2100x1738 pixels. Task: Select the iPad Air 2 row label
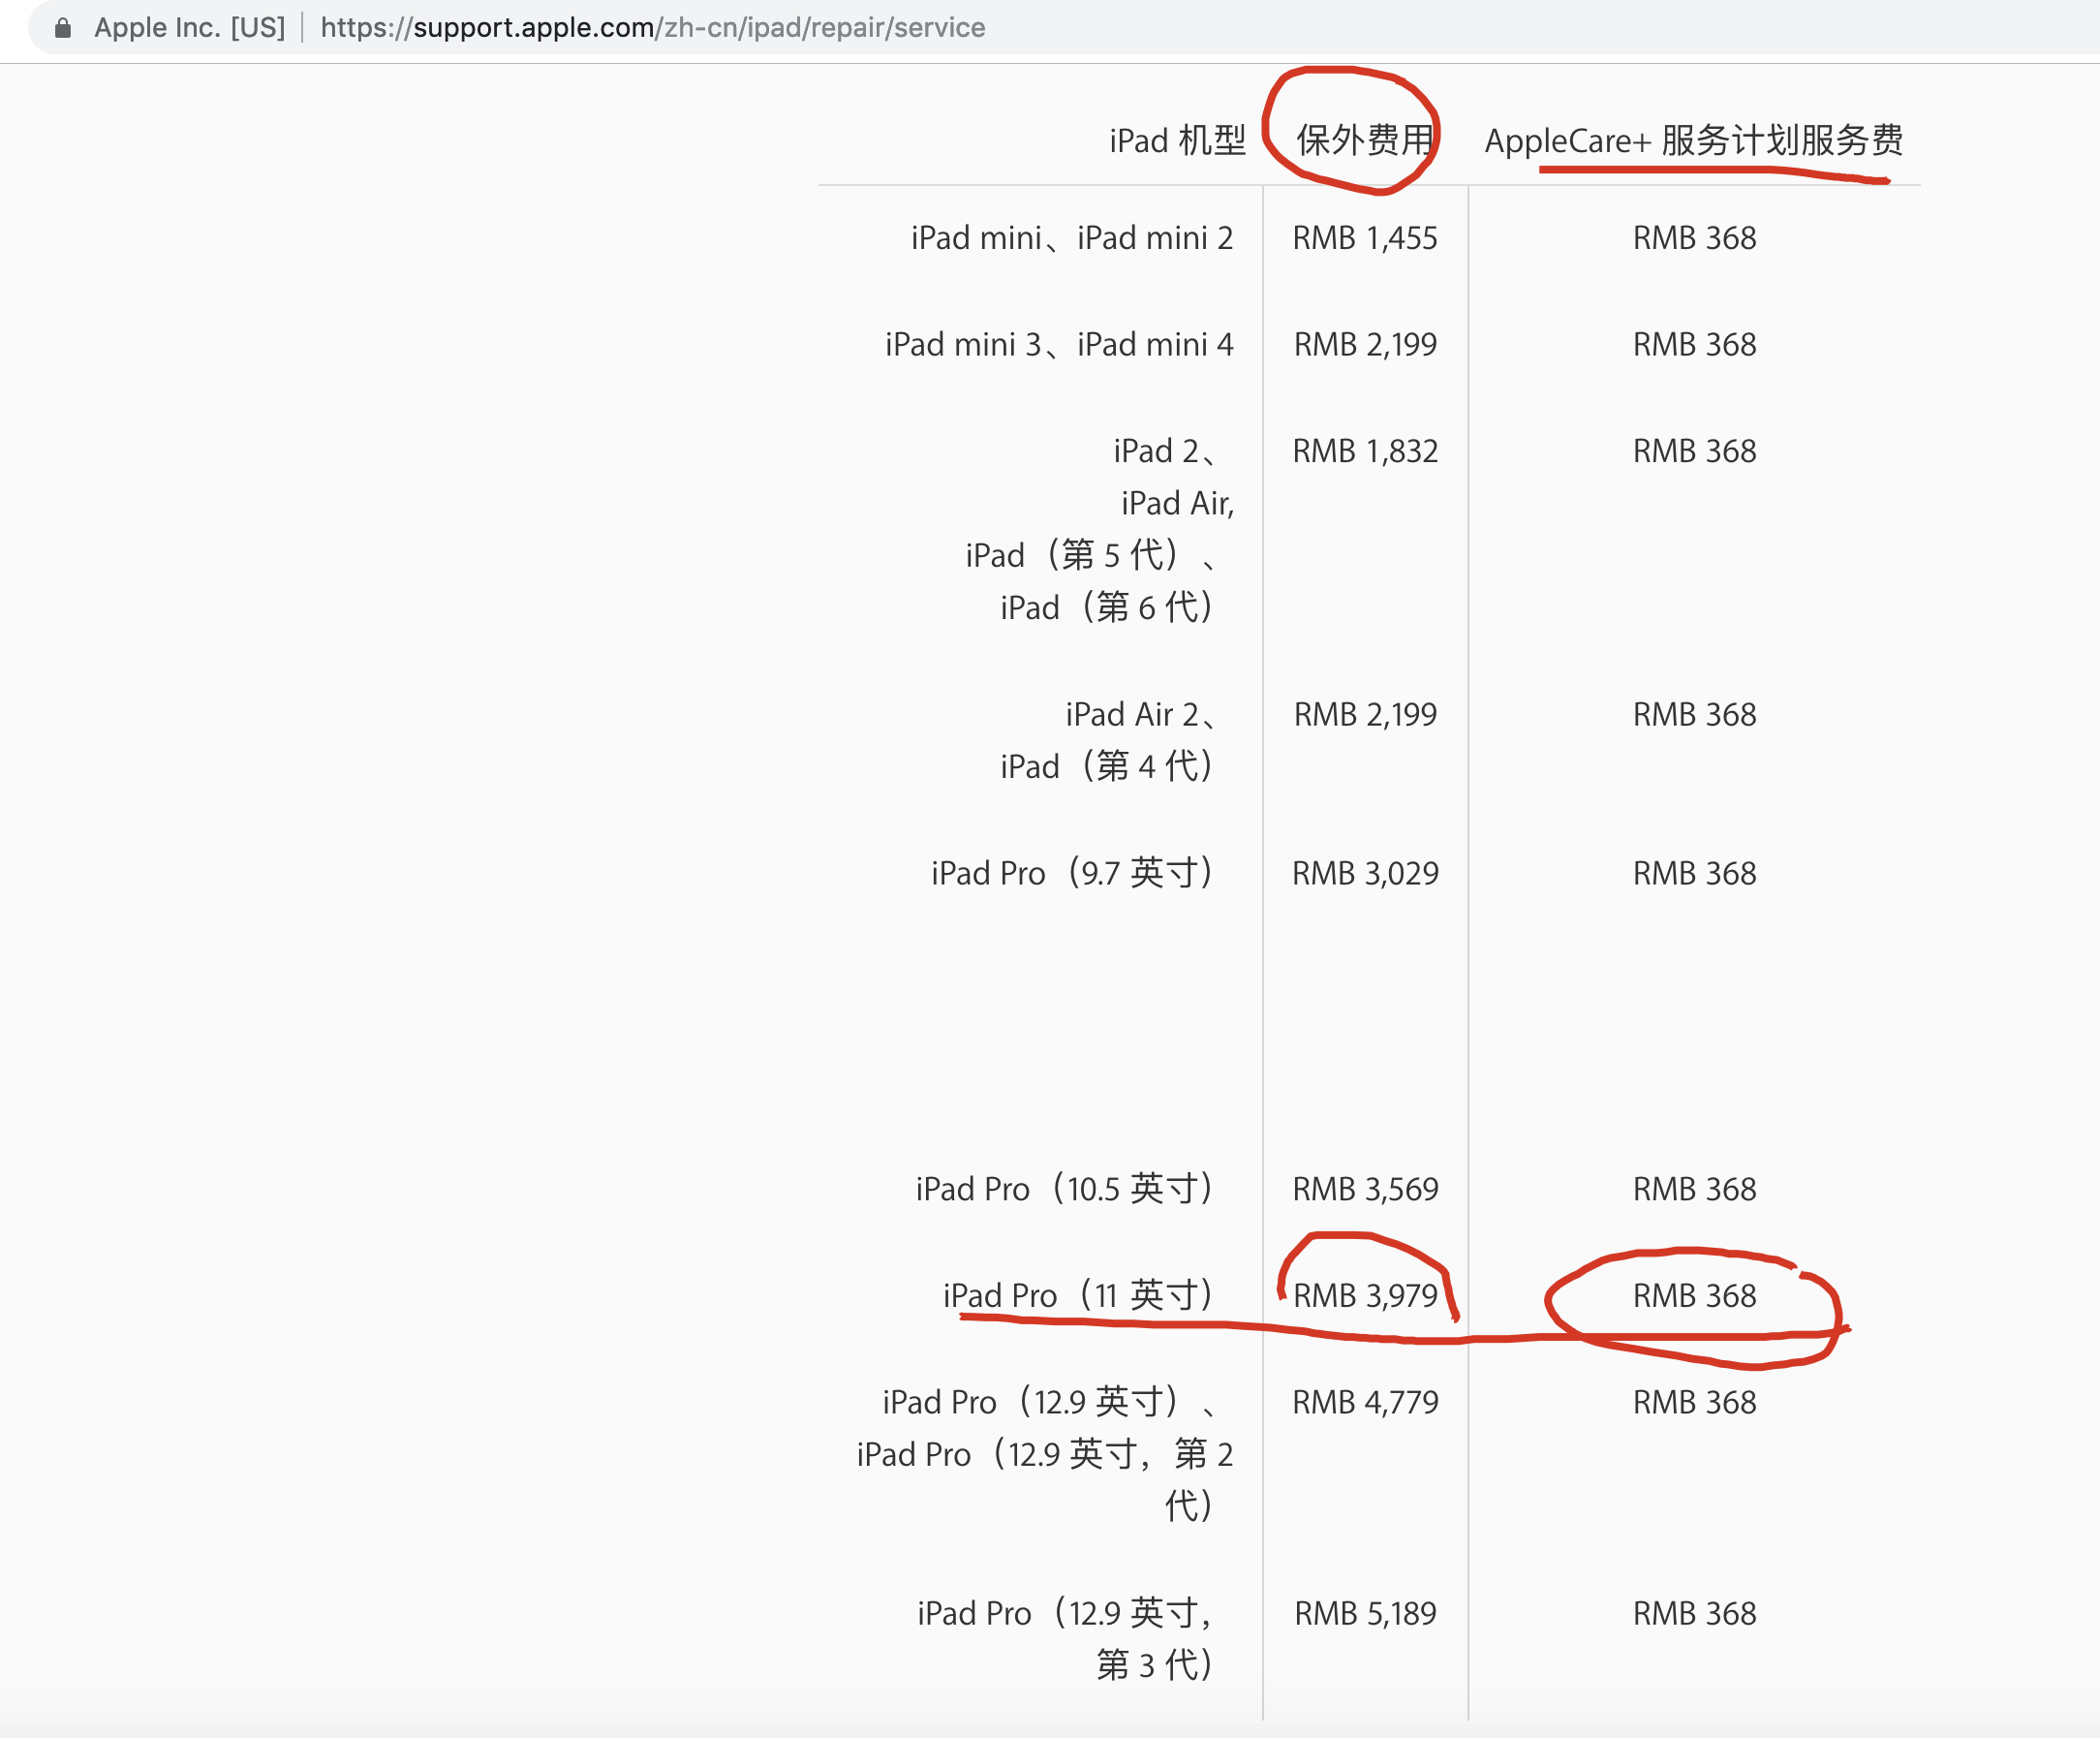click(1138, 715)
